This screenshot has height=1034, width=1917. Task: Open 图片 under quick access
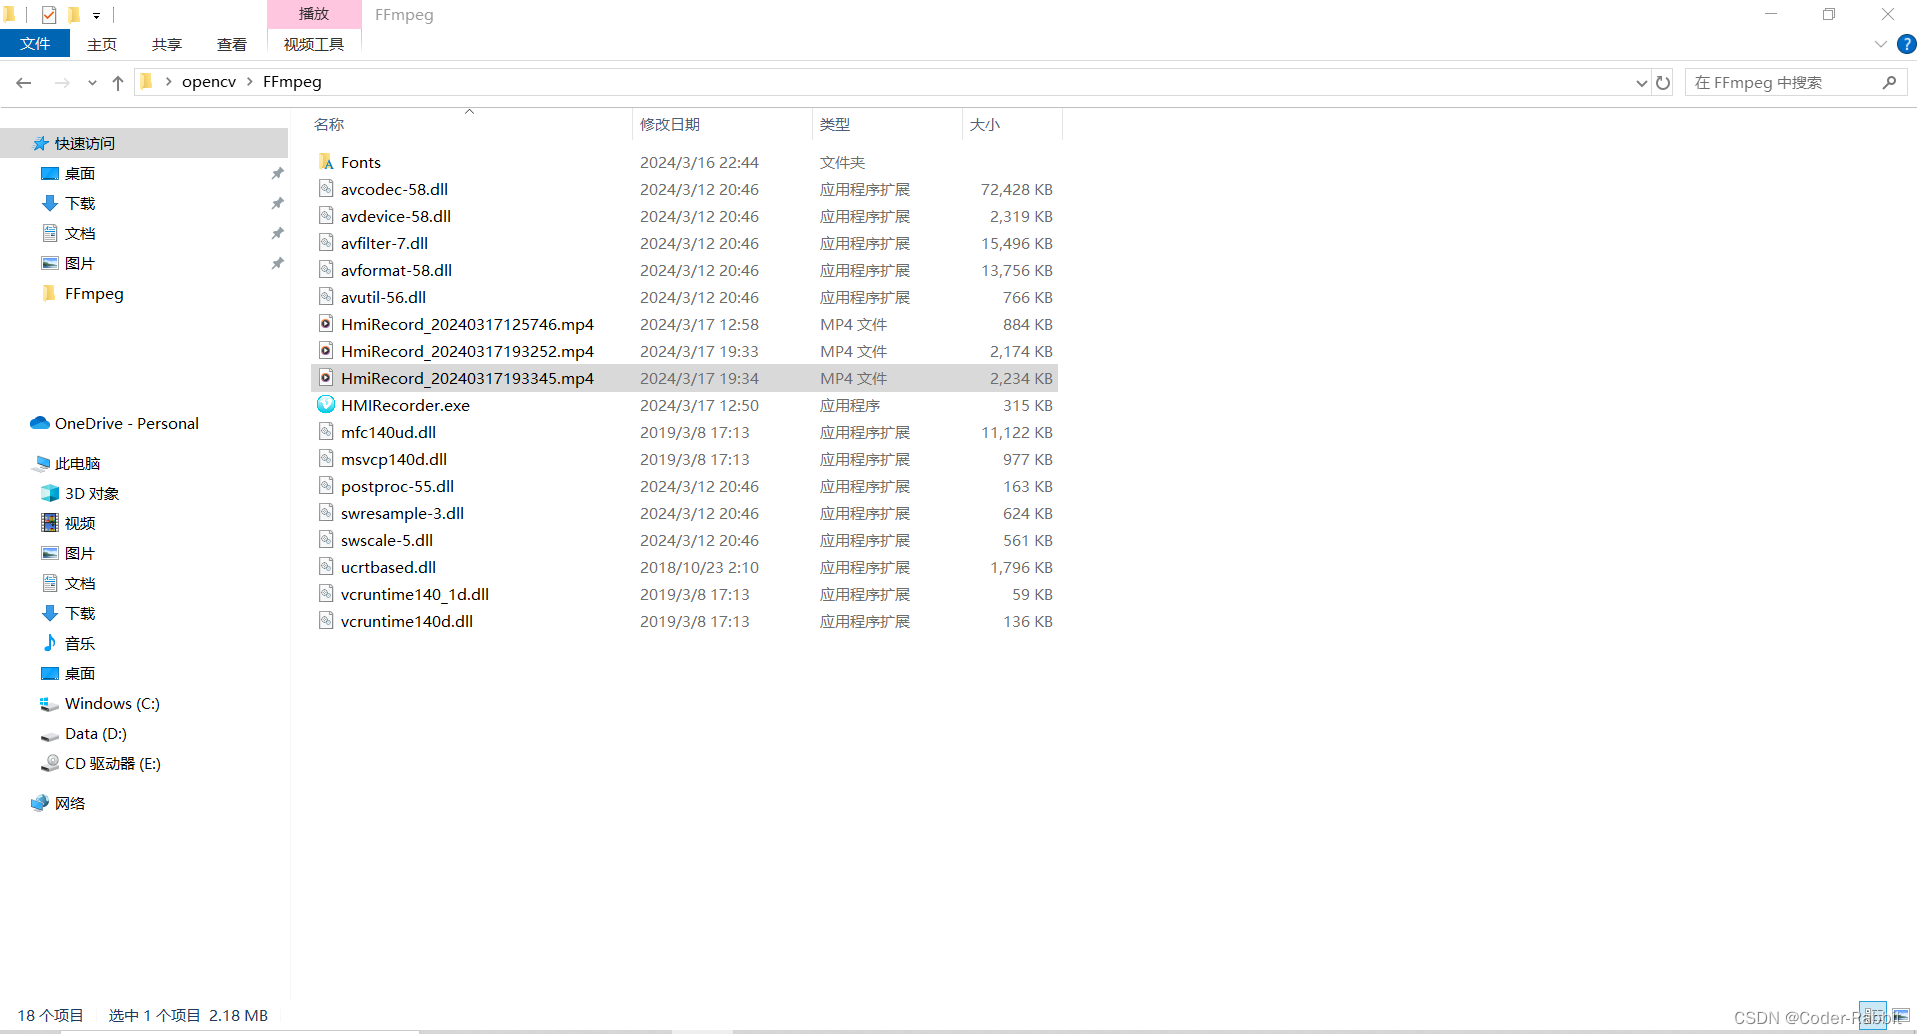(x=80, y=264)
